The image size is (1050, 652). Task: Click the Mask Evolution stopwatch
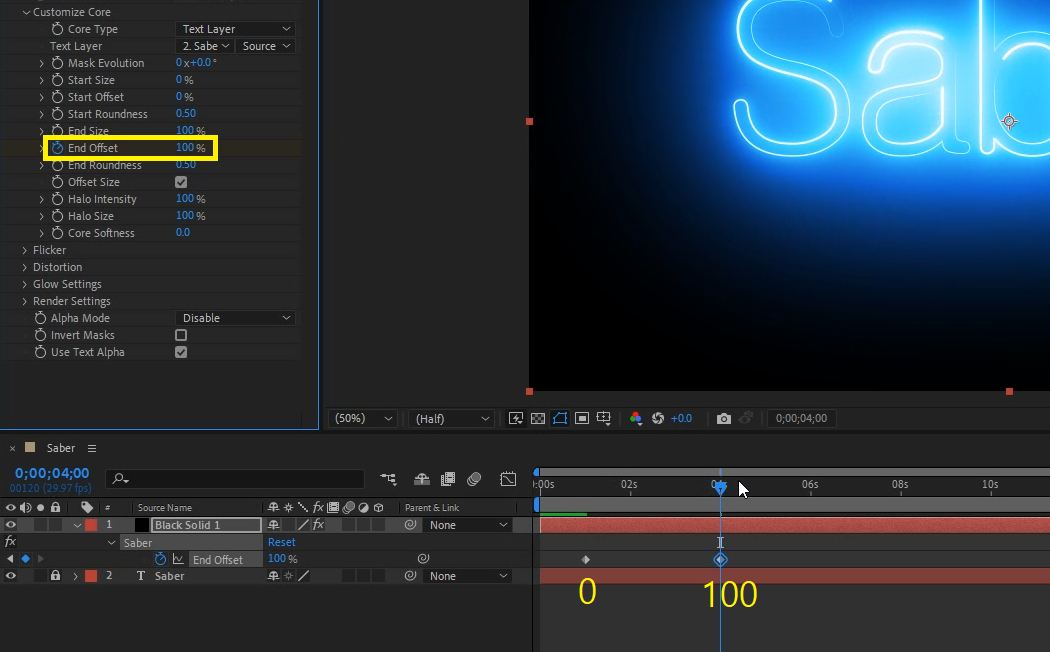pyautogui.click(x=58, y=63)
